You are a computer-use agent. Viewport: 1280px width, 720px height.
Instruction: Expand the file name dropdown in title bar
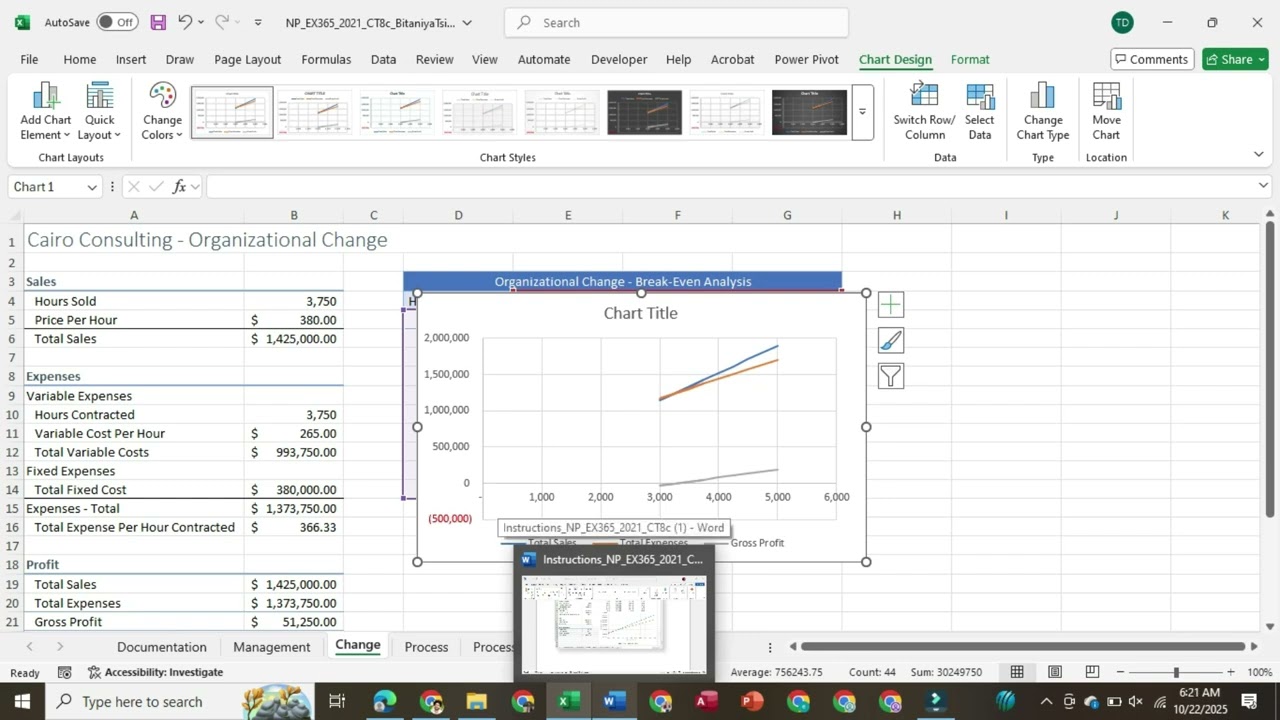[467, 22]
